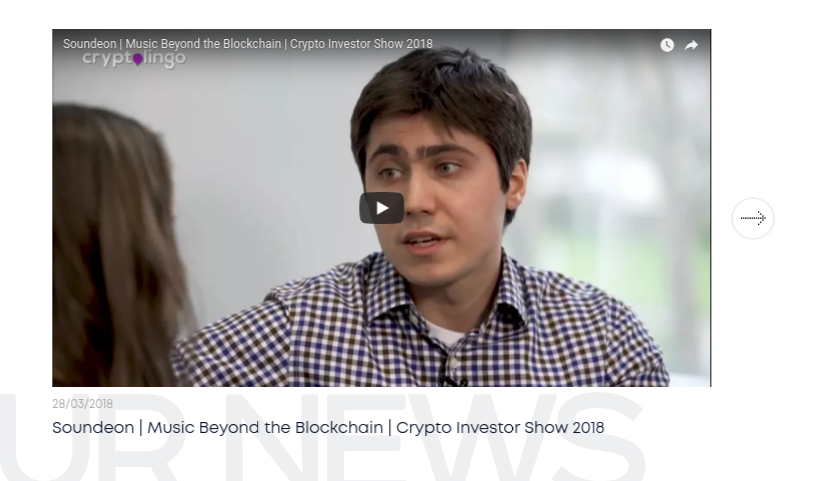833x481 pixels.
Task: Open the embedded video title overlay link
Action: tap(248, 44)
